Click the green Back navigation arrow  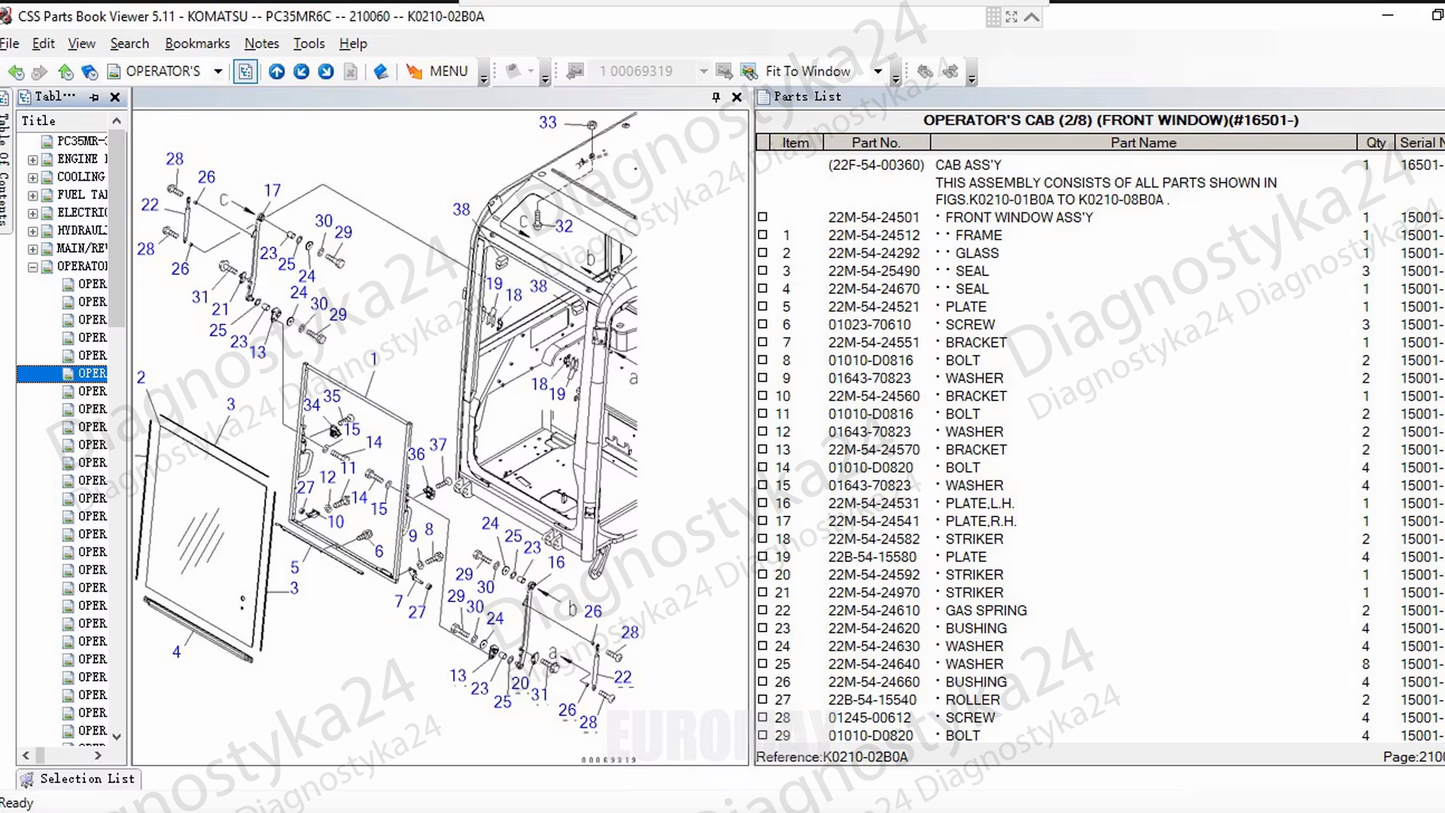coord(15,72)
